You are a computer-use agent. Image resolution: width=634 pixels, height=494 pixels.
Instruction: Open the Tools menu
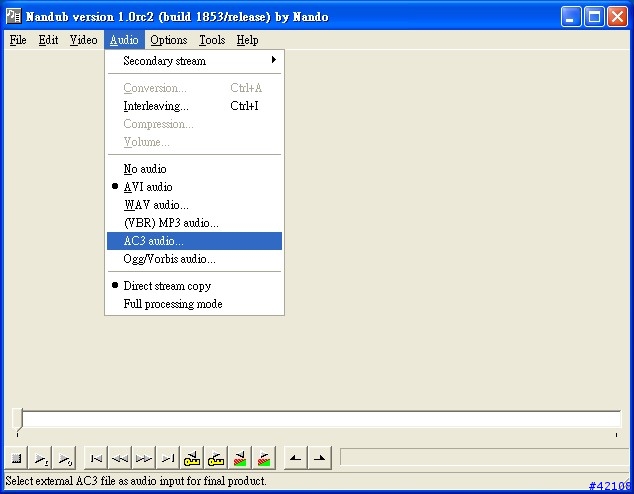(212, 40)
